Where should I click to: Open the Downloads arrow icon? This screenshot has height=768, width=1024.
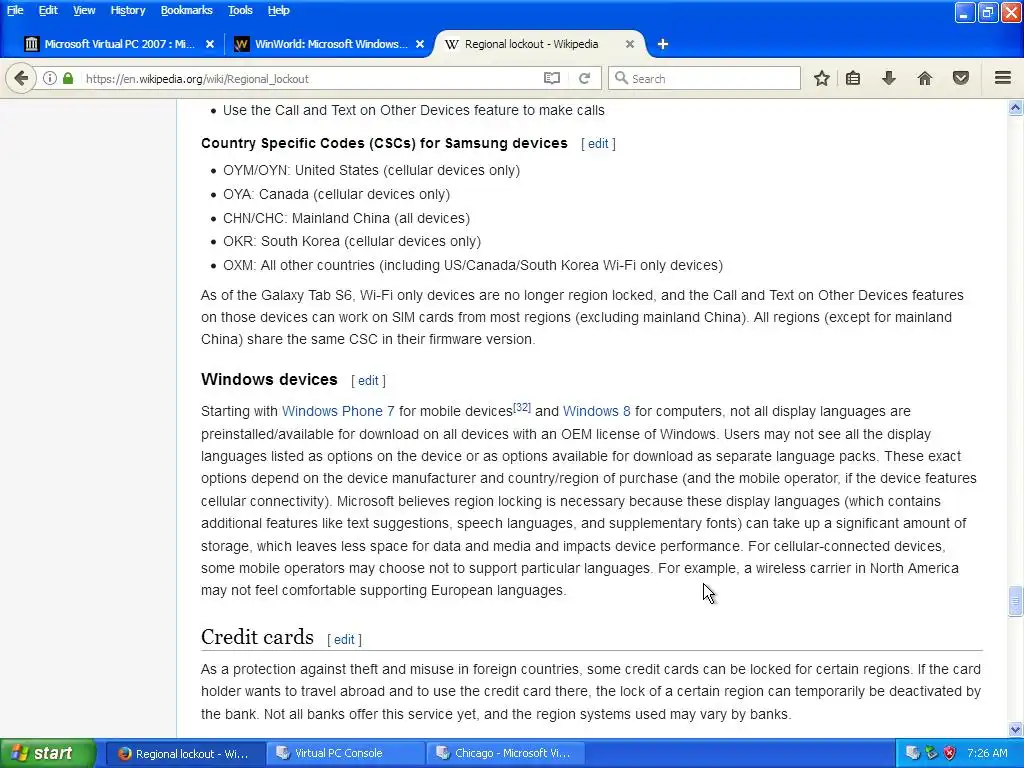click(889, 78)
